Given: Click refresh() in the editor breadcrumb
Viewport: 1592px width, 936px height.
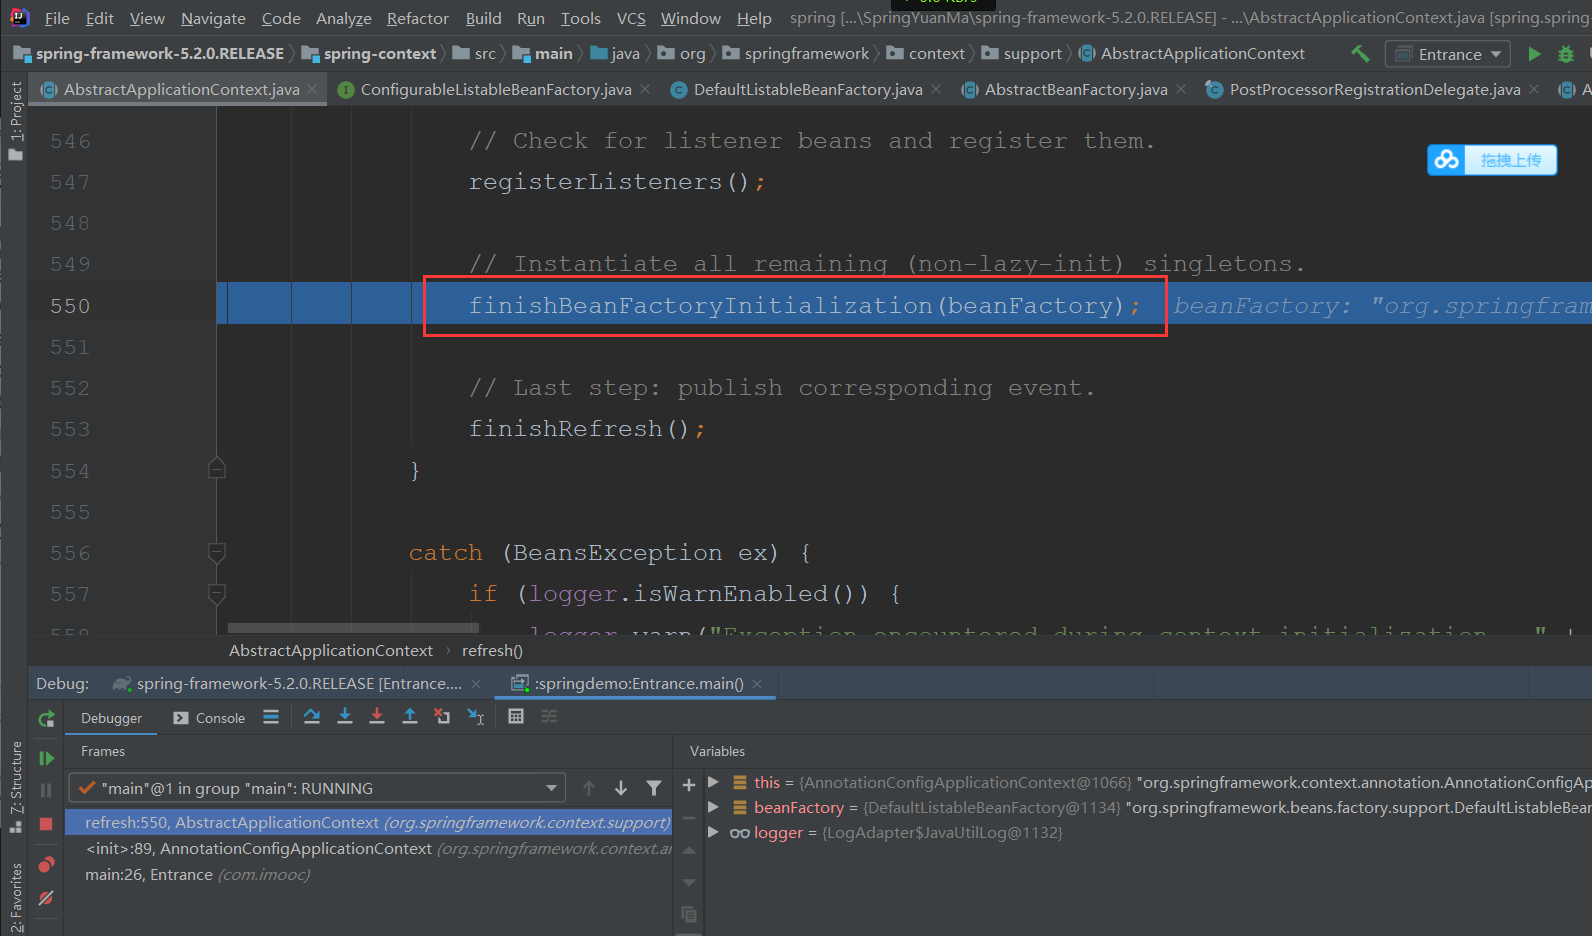Looking at the screenshot, I should click(x=492, y=651).
